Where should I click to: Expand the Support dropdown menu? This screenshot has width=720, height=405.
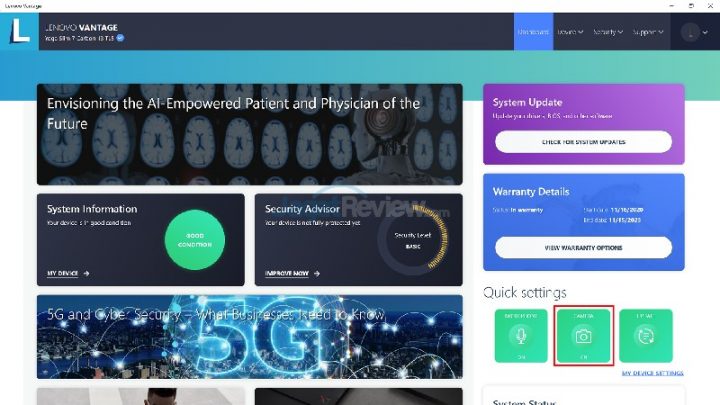[x=648, y=32]
